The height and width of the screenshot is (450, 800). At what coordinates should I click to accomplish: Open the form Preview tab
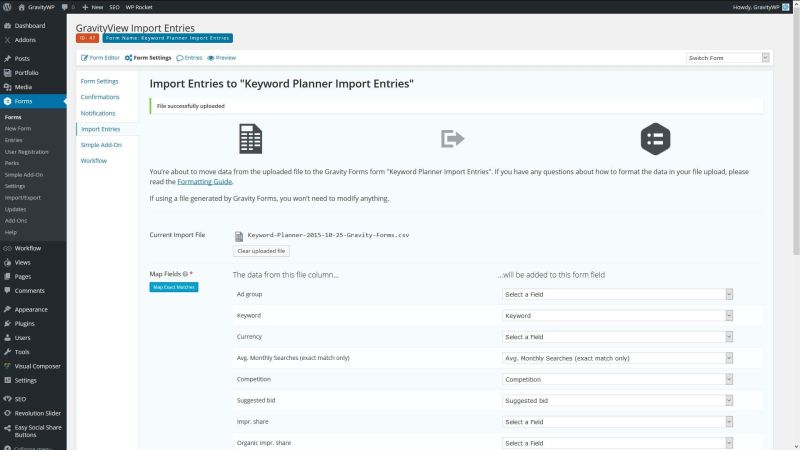tap(221, 58)
